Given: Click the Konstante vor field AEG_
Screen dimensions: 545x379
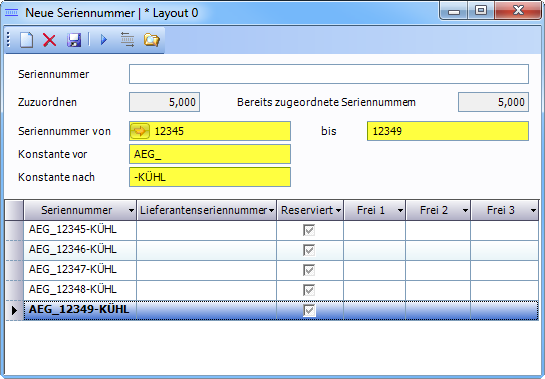Looking at the screenshot, I should point(210,154).
